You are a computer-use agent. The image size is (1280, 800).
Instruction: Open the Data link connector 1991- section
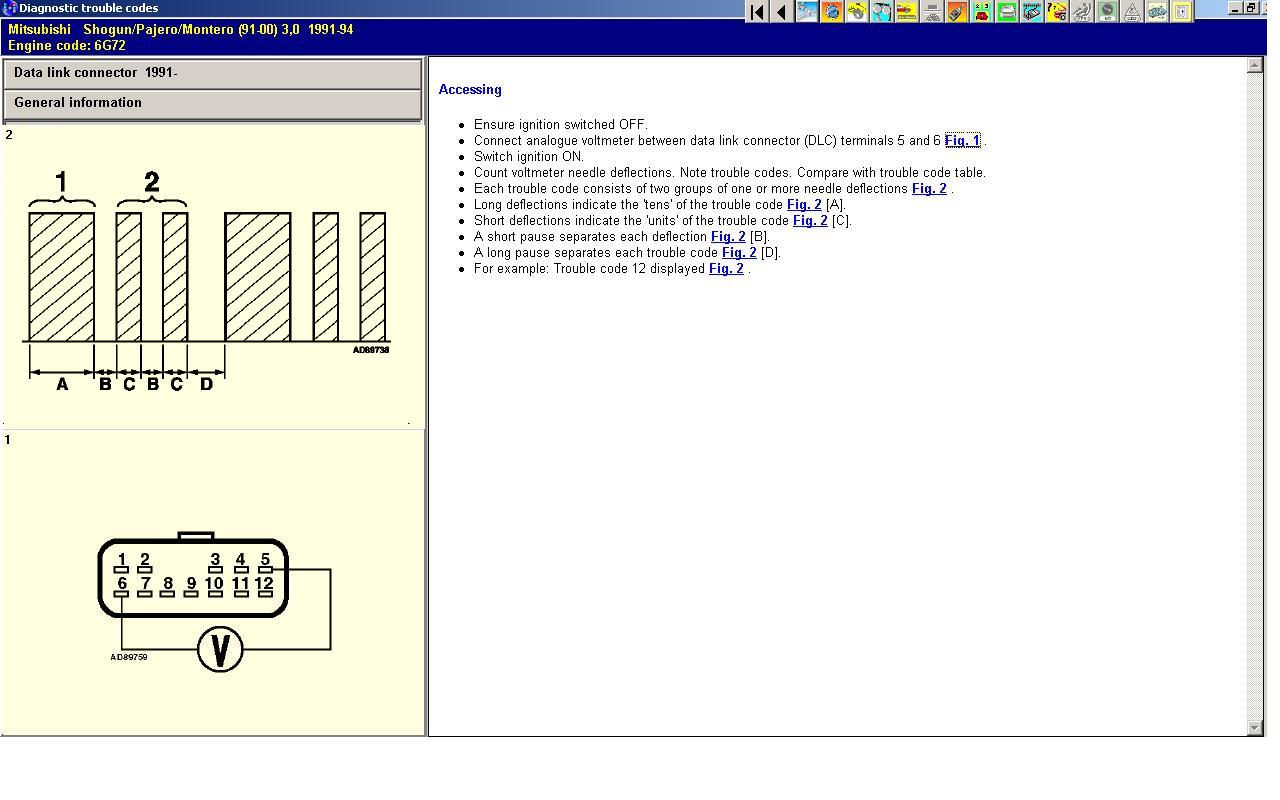click(x=212, y=74)
